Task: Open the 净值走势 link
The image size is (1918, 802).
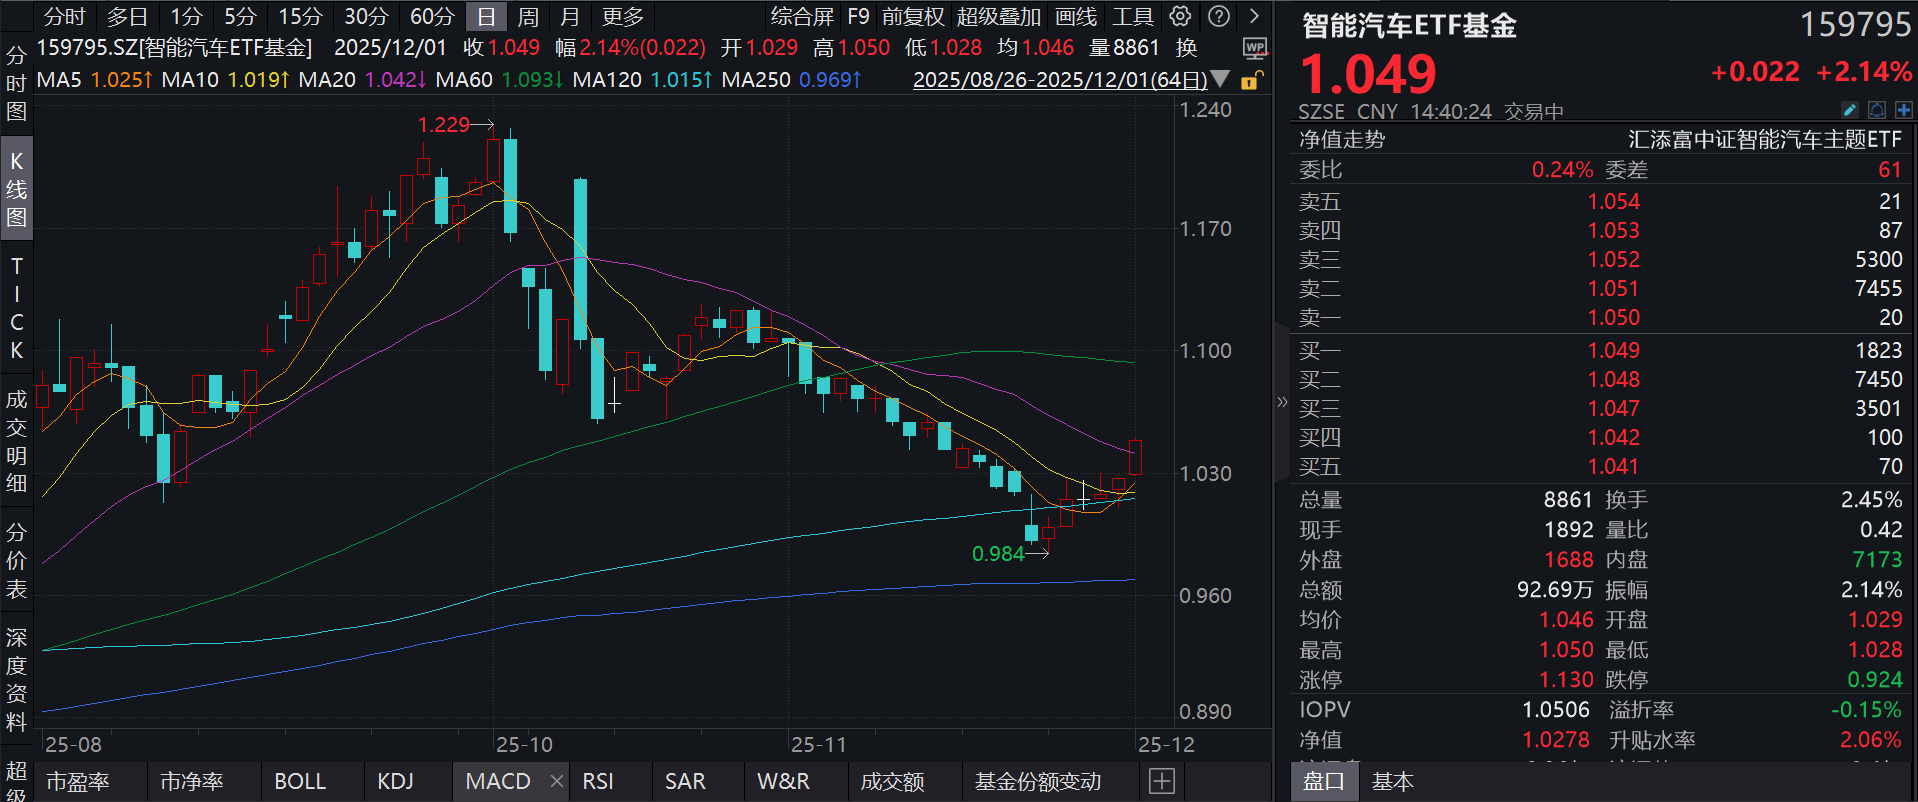Action: coord(1341,139)
